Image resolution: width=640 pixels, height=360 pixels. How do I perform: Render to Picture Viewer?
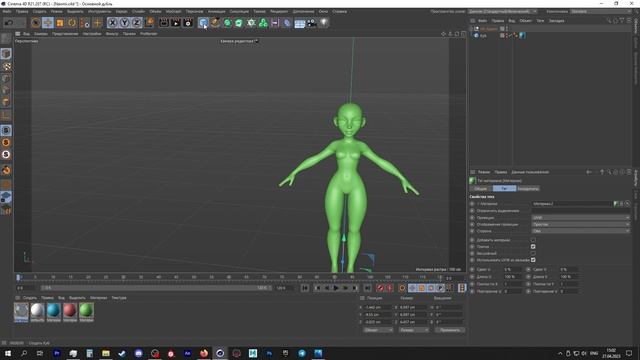[176, 23]
